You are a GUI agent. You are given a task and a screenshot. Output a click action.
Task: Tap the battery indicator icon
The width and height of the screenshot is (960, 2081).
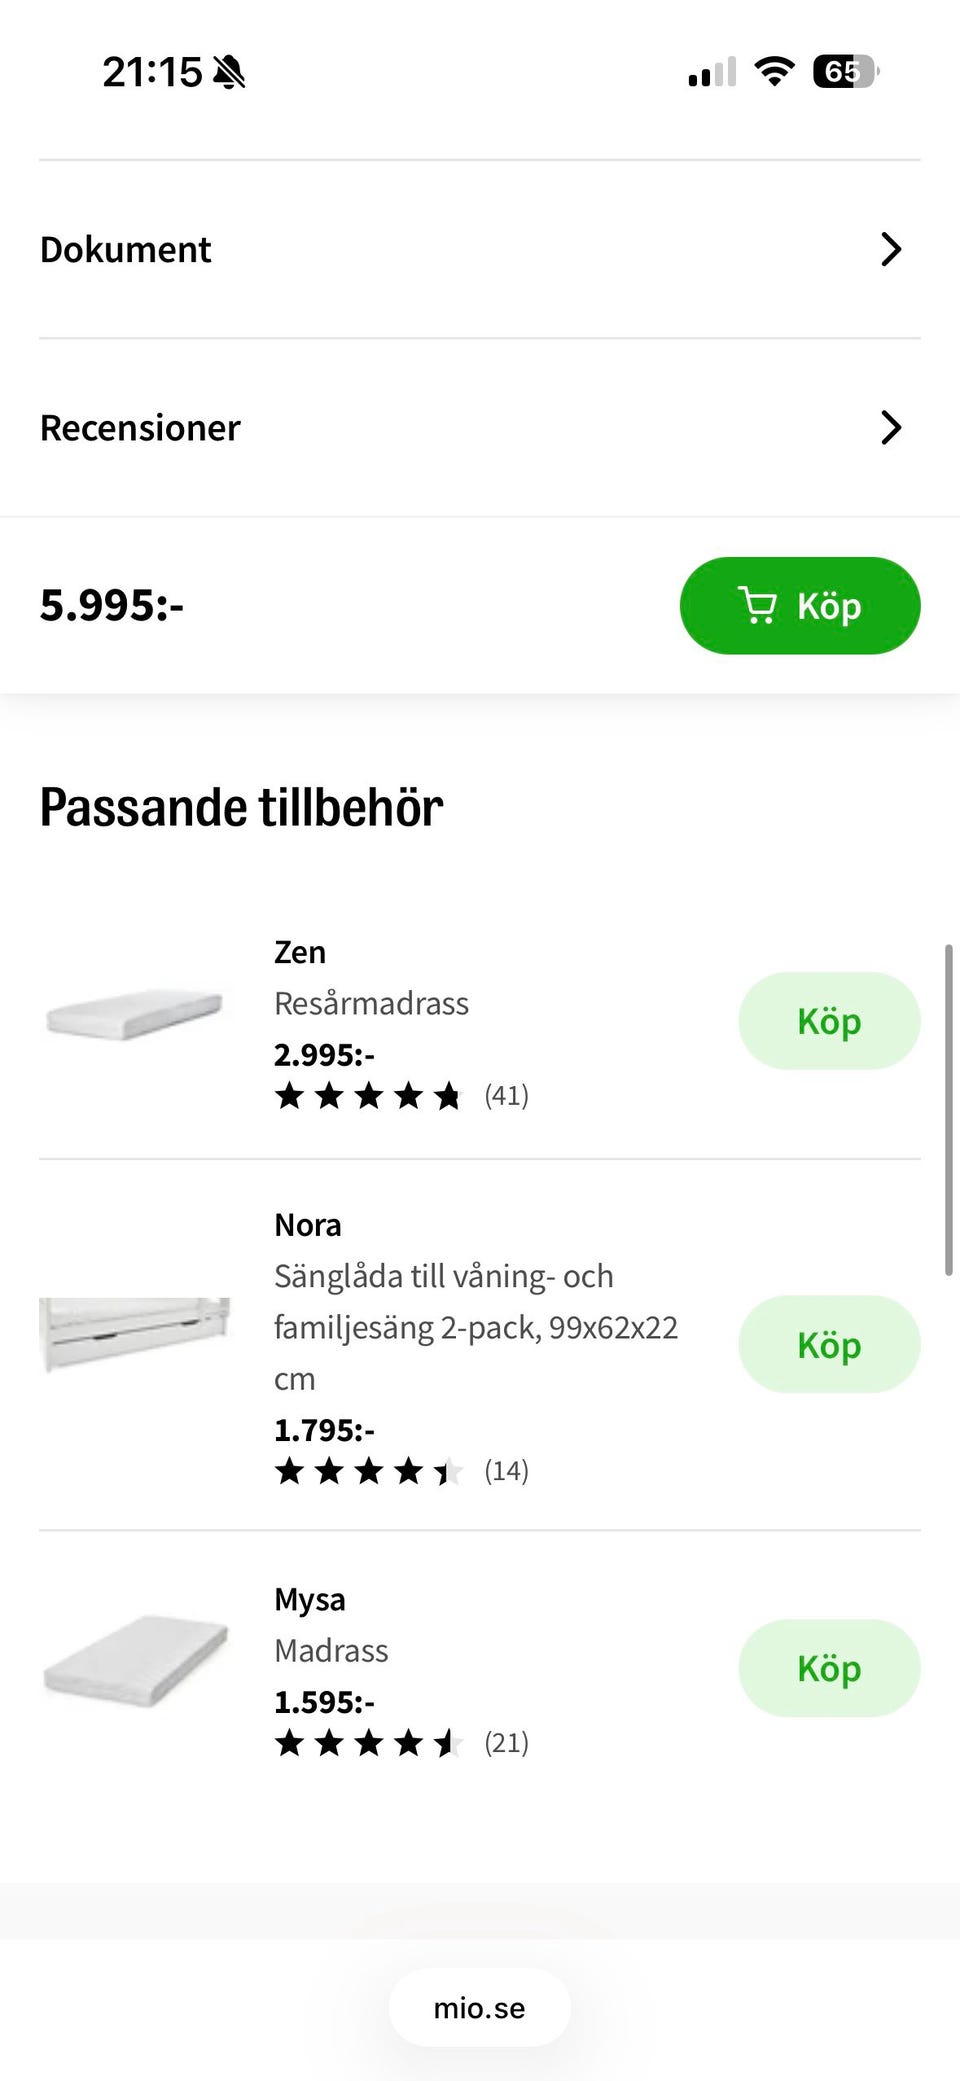click(x=845, y=72)
